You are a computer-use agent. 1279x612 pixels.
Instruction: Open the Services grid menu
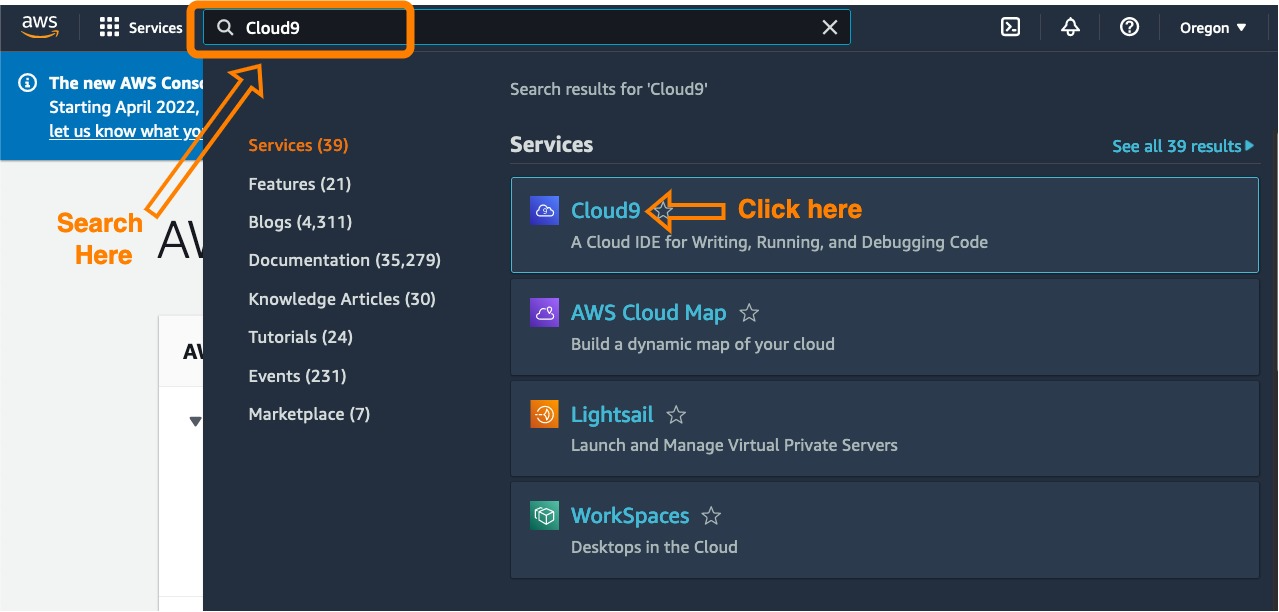coord(141,28)
